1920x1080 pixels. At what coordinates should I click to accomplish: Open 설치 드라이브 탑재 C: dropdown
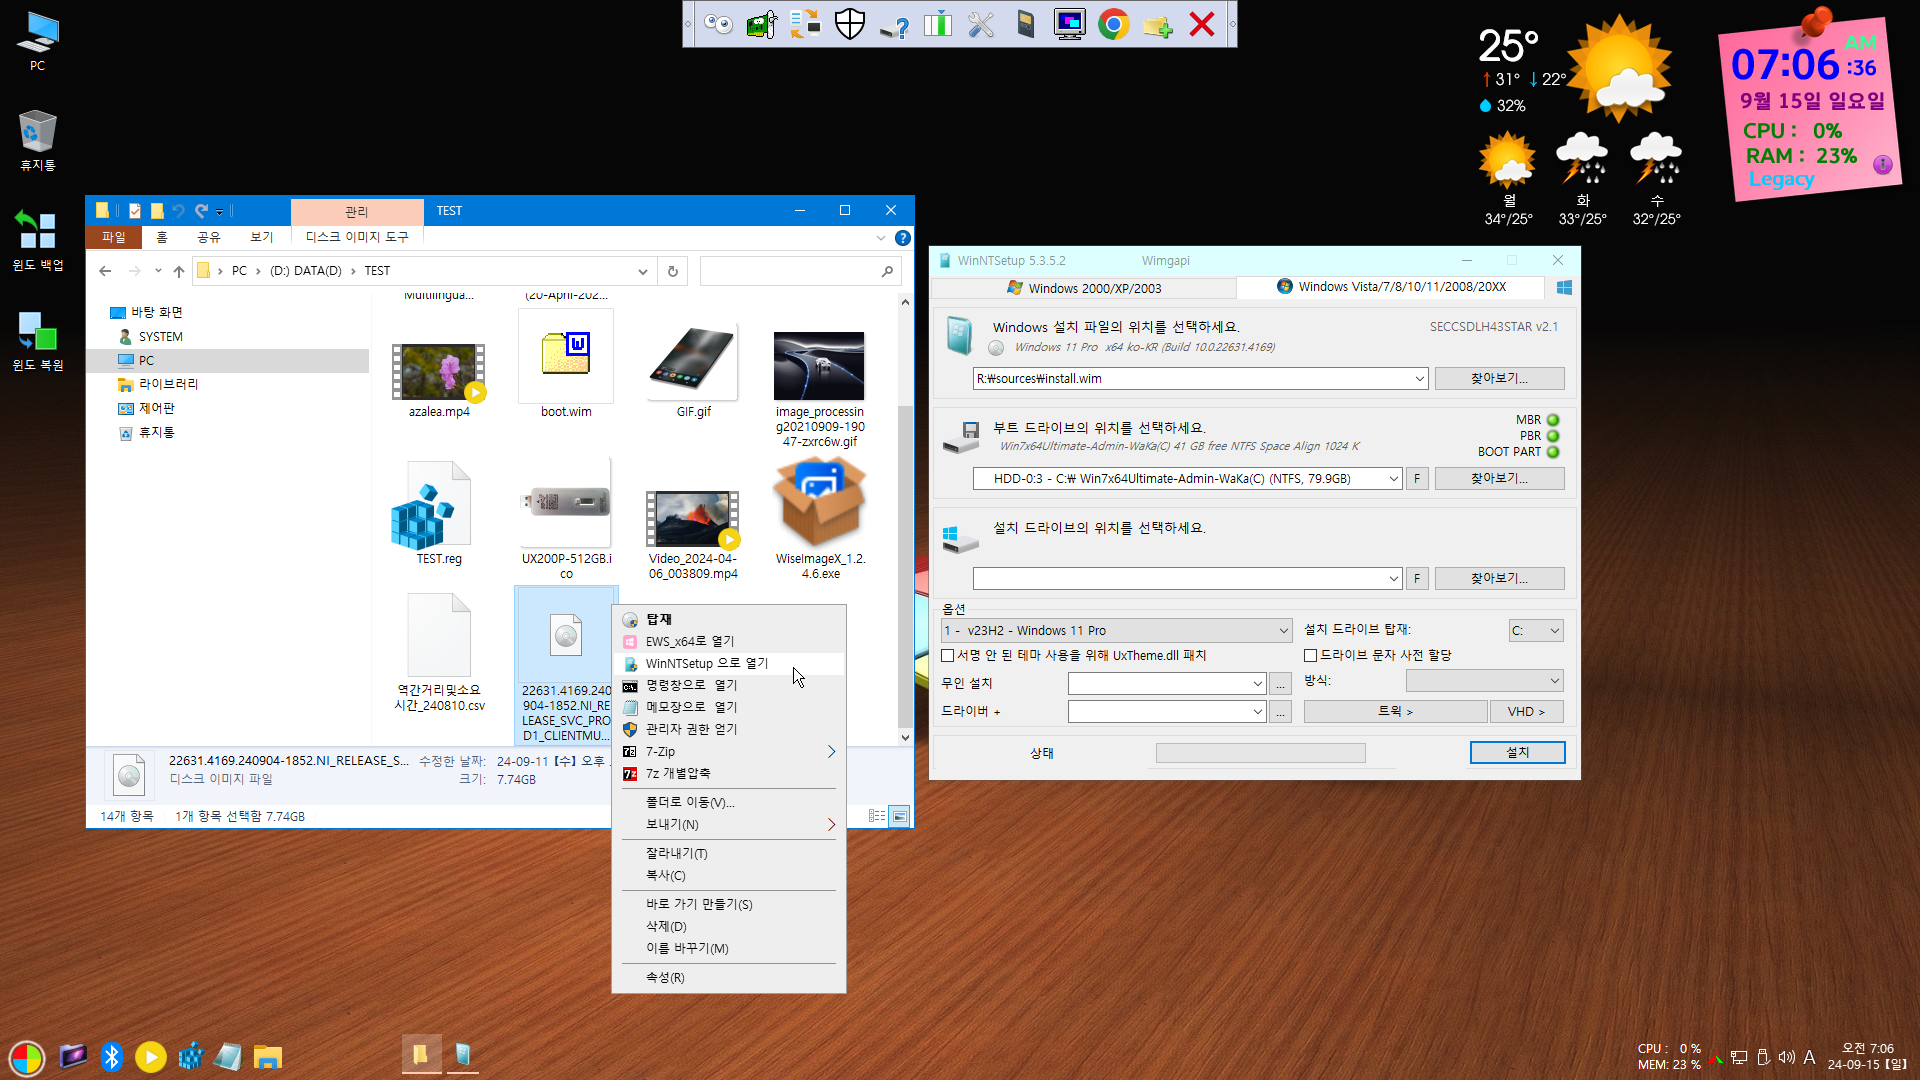1536,631
